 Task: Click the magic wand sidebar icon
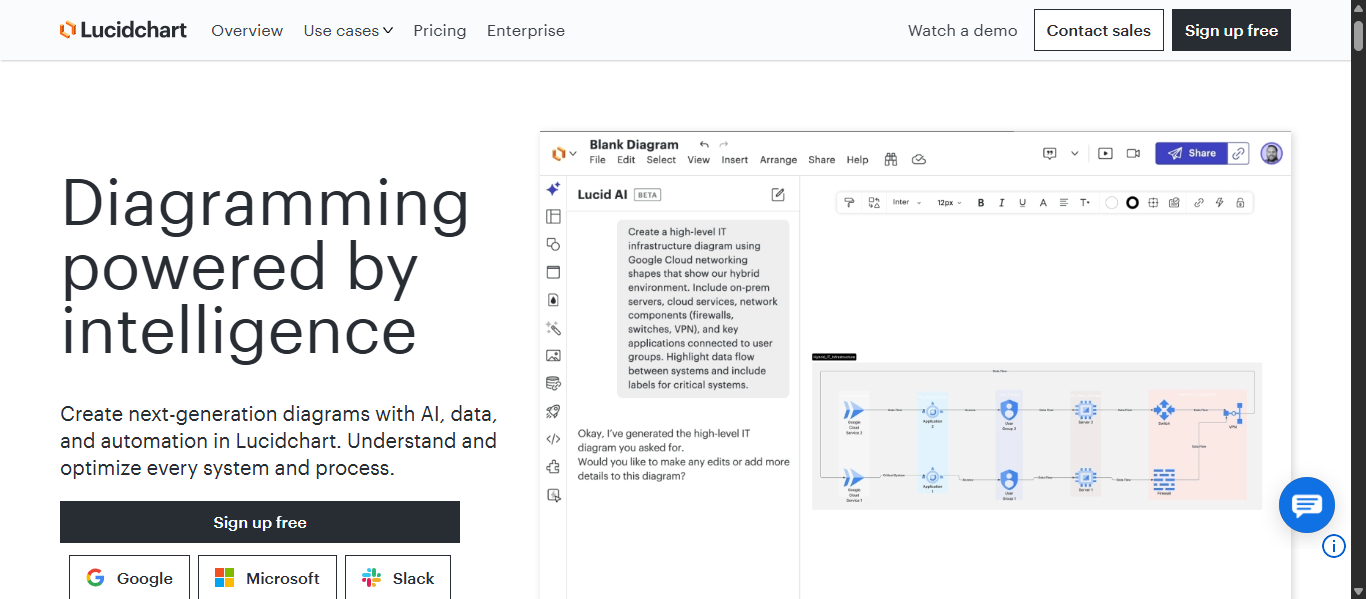553,328
